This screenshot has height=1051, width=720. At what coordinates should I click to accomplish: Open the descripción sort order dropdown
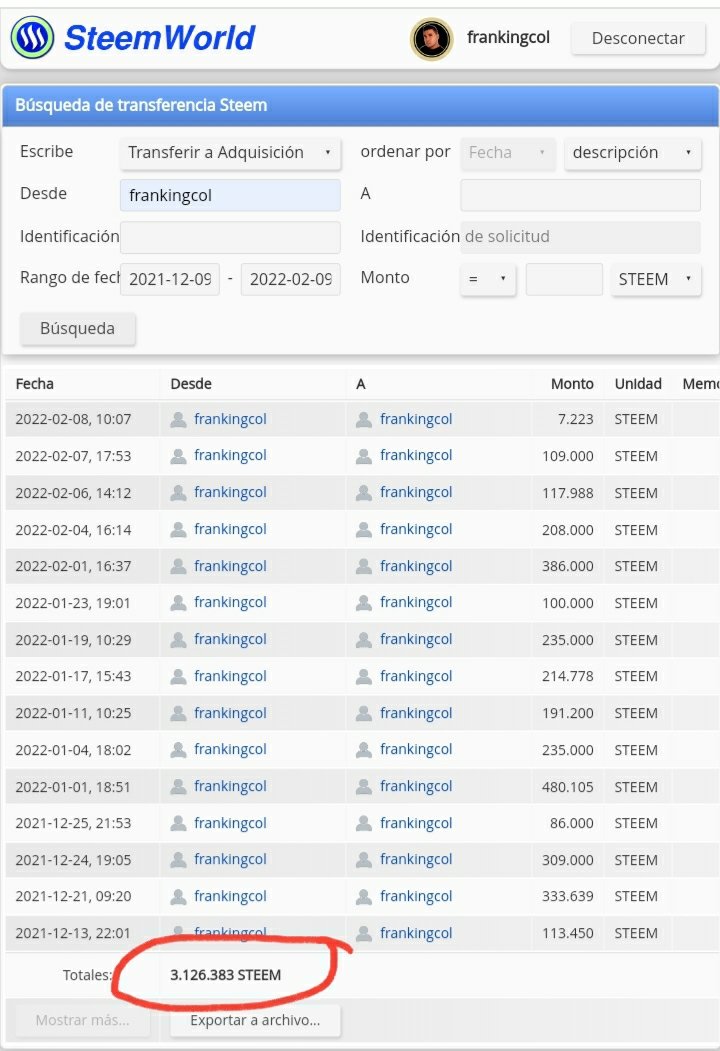tap(633, 153)
